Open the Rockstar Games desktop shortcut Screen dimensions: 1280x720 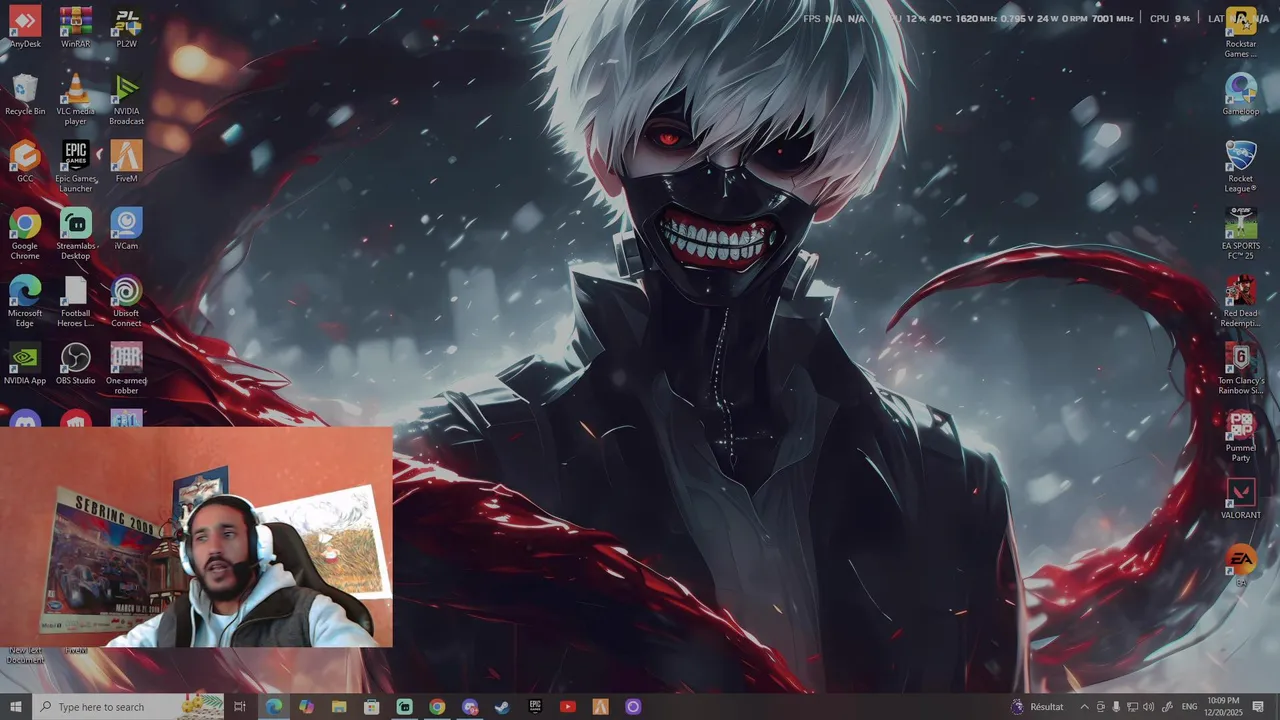tap(1241, 32)
